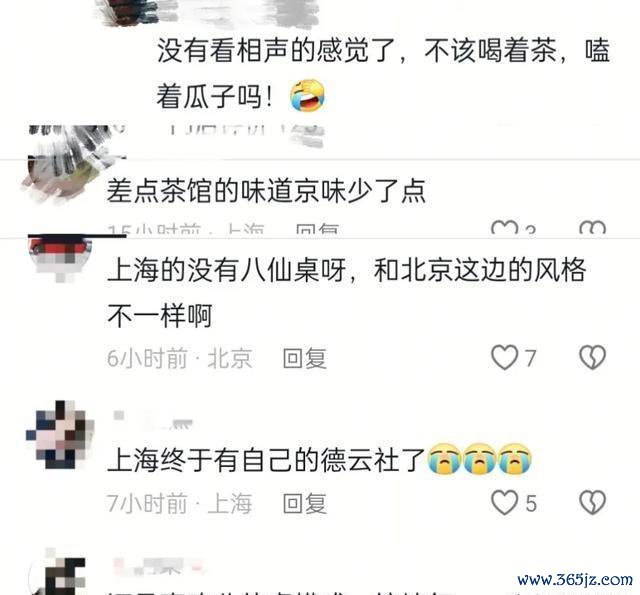This screenshot has width=640, height=595.
Task: Like the 德云社 comment with 5 likes
Action: pos(504,502)
